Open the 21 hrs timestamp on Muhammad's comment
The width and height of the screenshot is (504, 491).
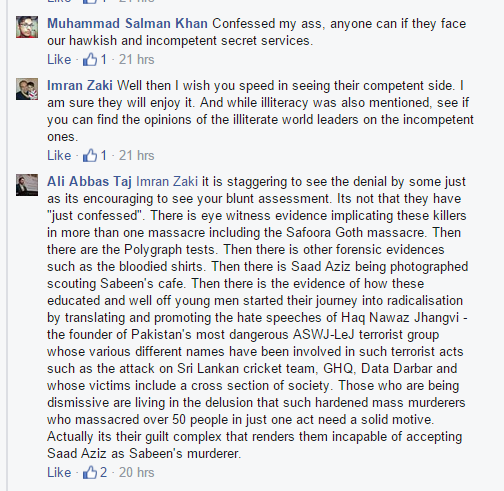137,60
